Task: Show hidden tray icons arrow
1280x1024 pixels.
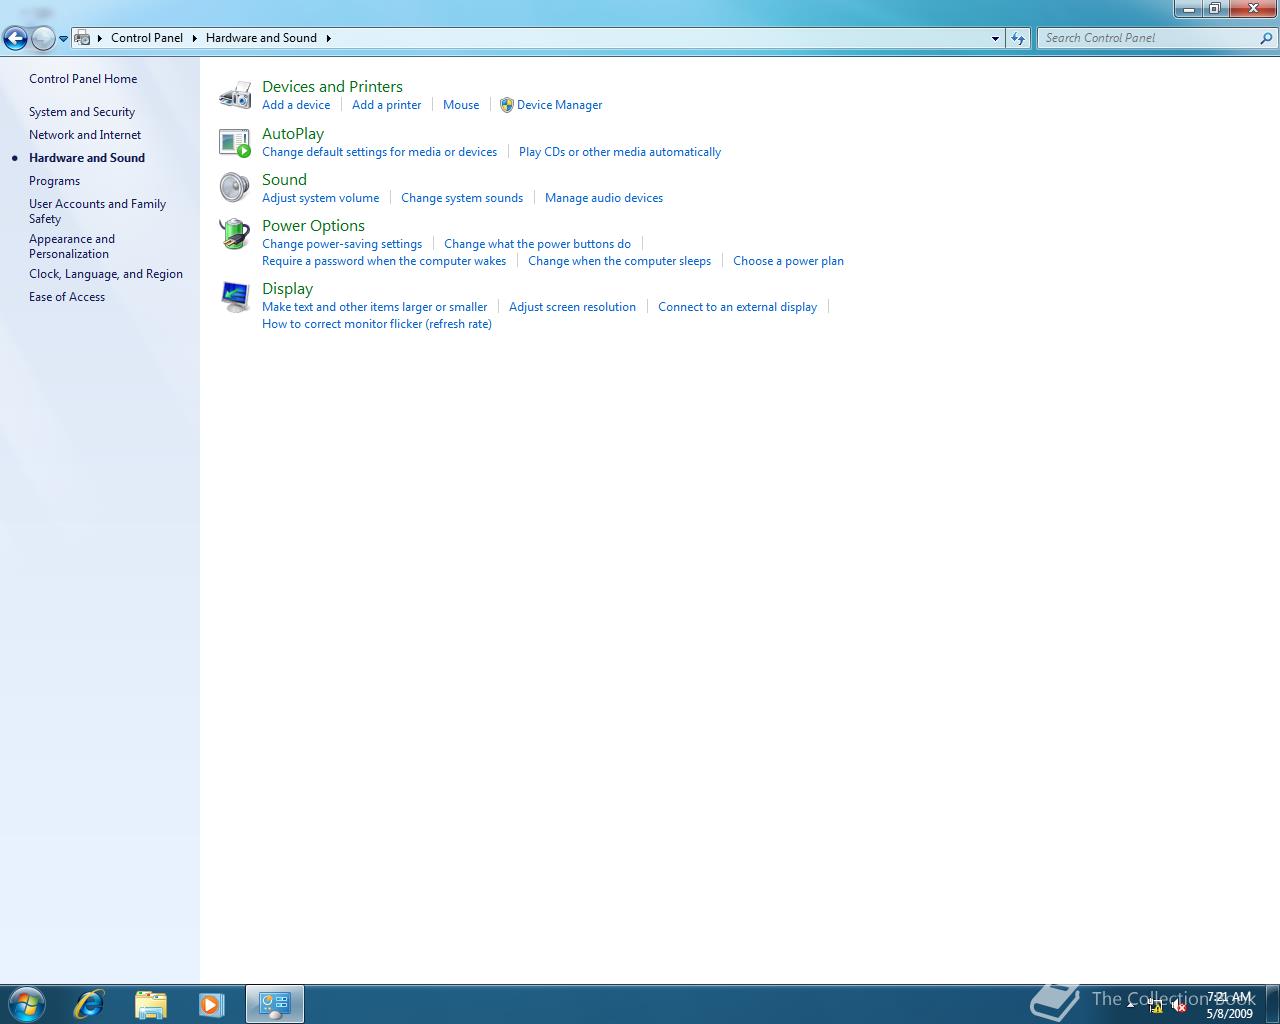Action: click(1131, 1004)
